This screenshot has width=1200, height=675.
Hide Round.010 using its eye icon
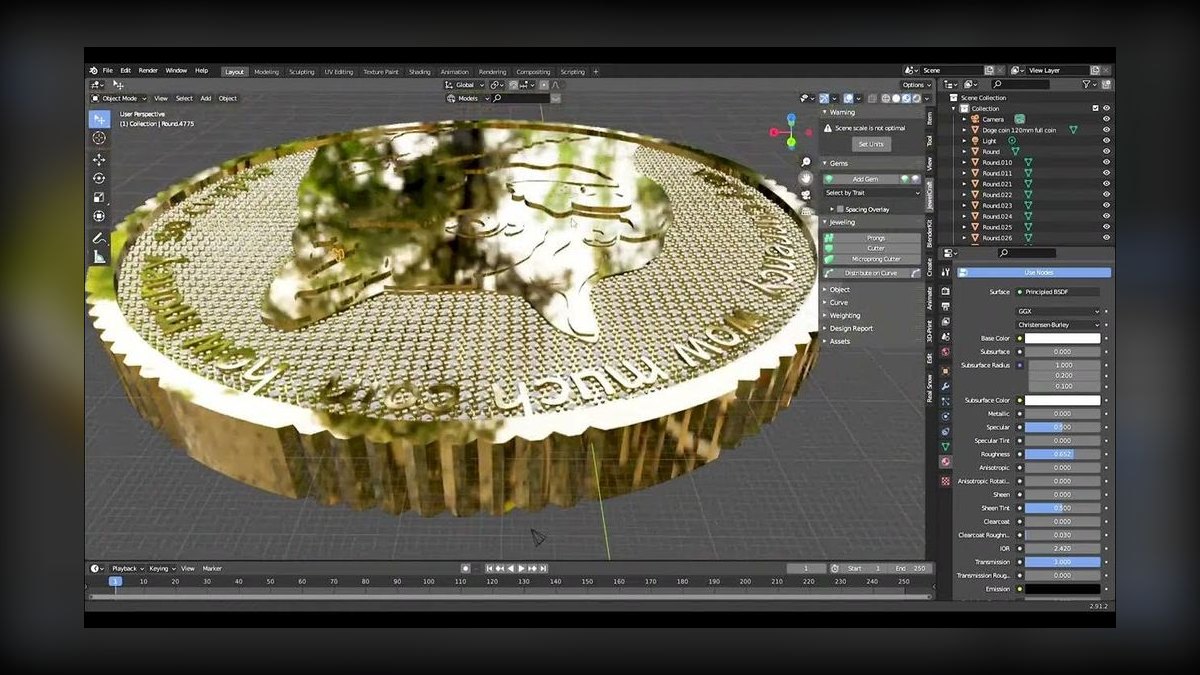pyautogui.click(x=1106, y=162)
